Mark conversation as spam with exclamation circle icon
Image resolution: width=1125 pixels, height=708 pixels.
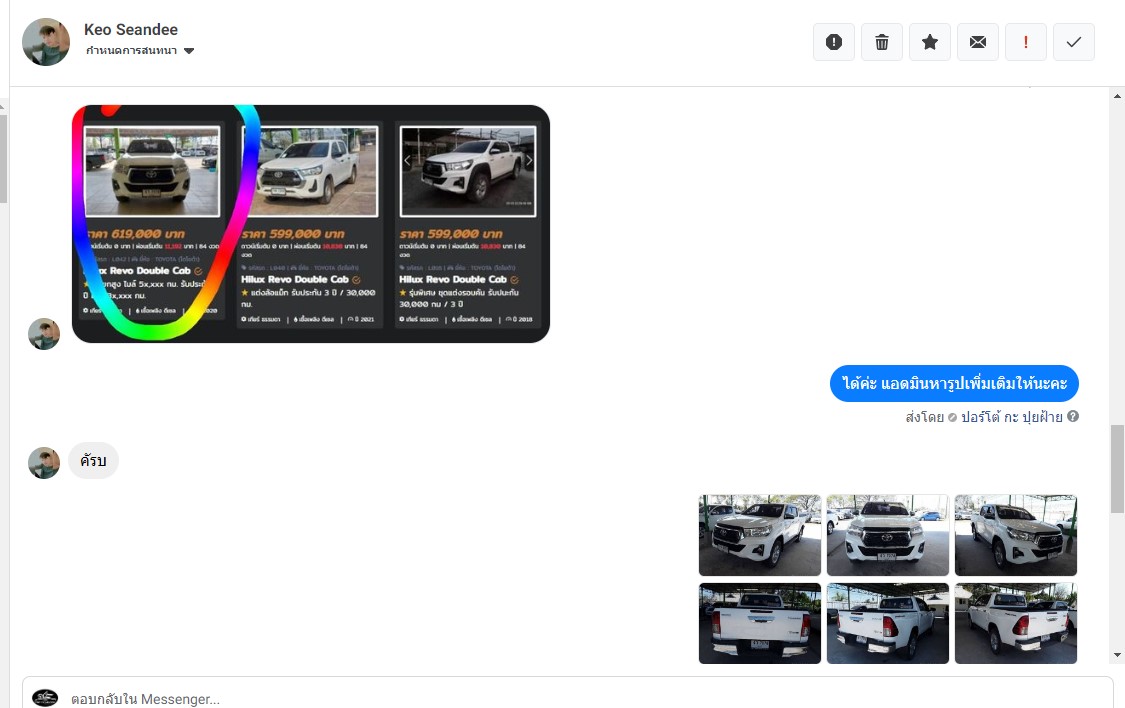point(834,42)
